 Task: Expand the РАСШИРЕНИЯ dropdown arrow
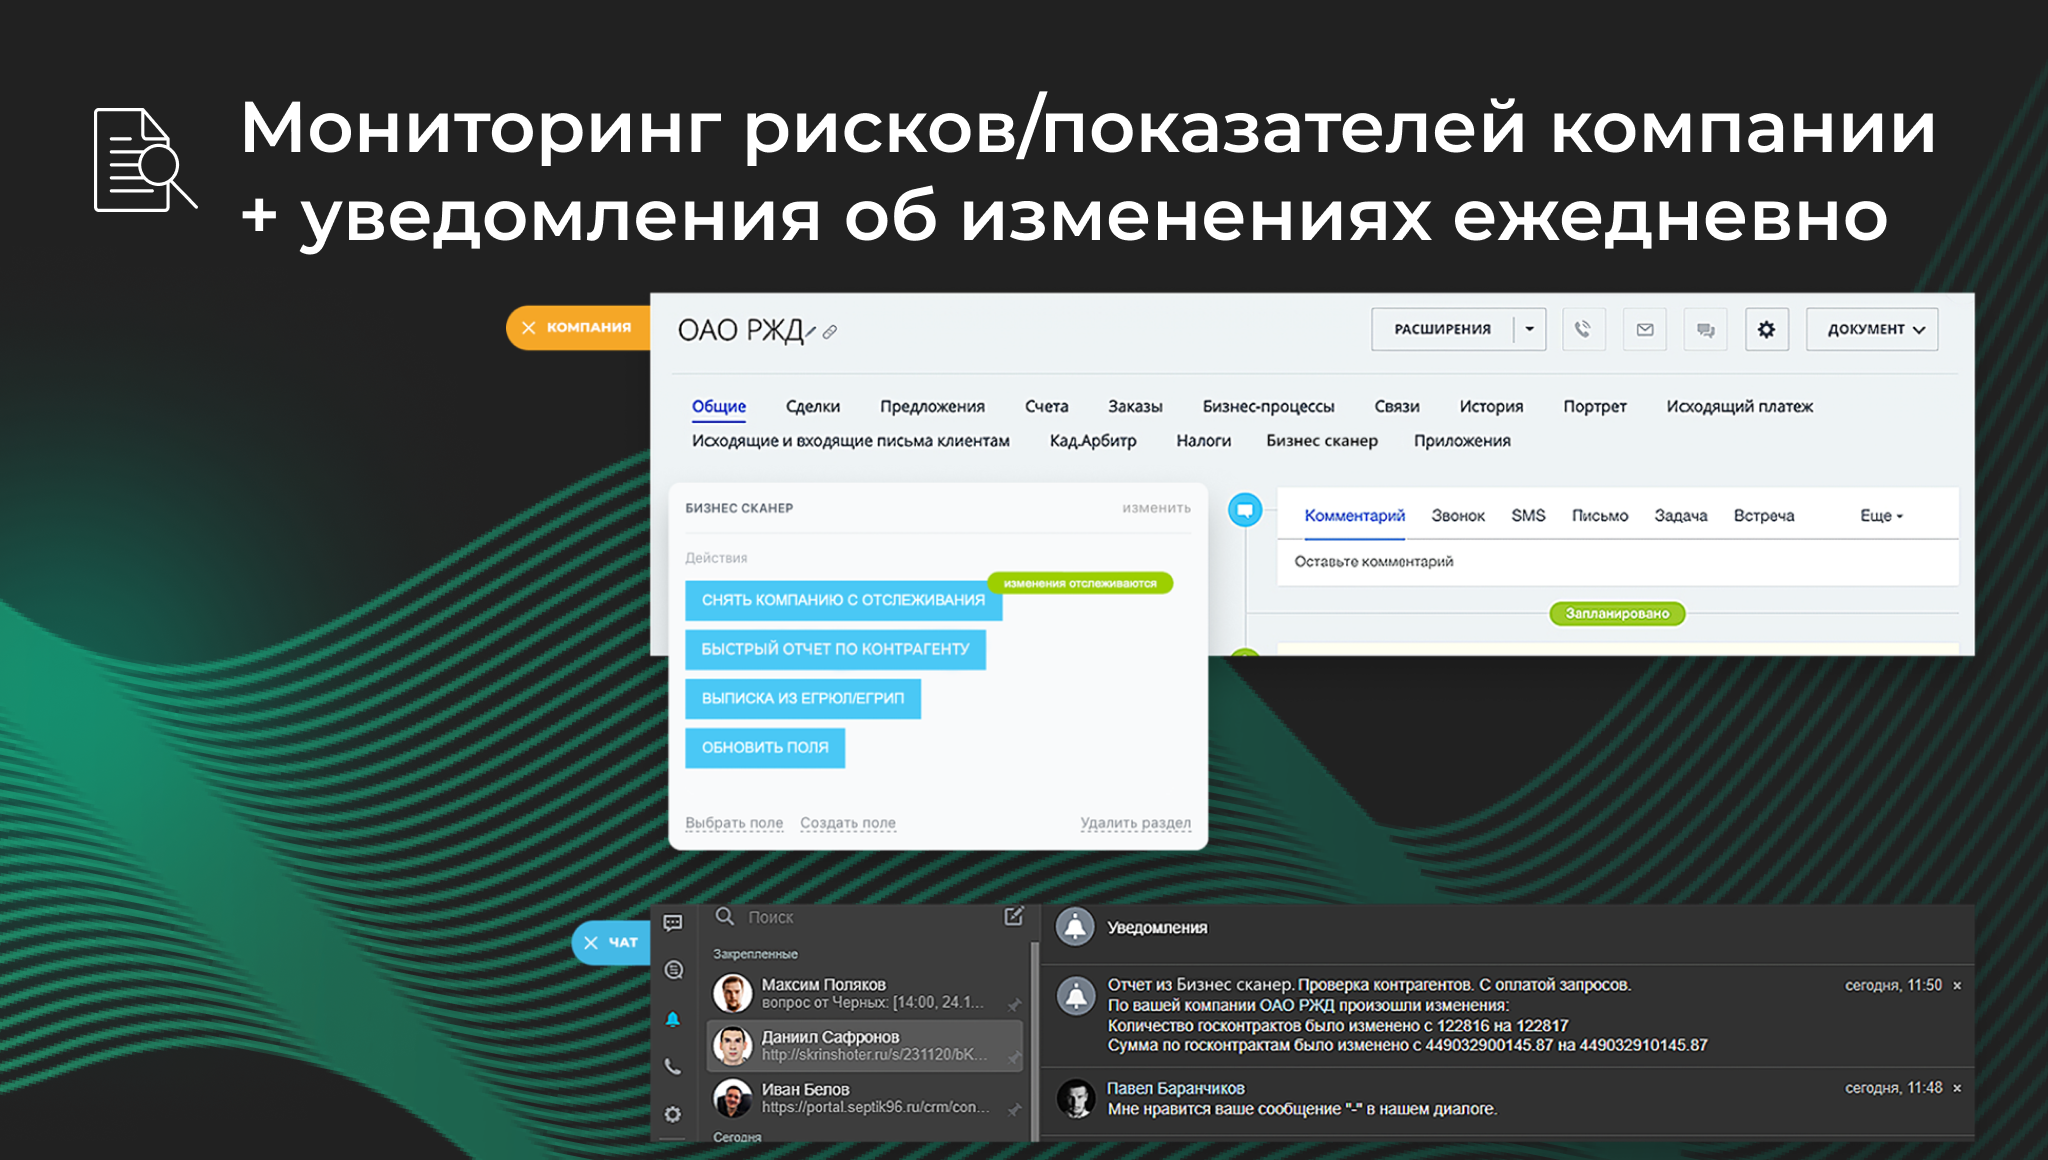[x=1529, y=329]
